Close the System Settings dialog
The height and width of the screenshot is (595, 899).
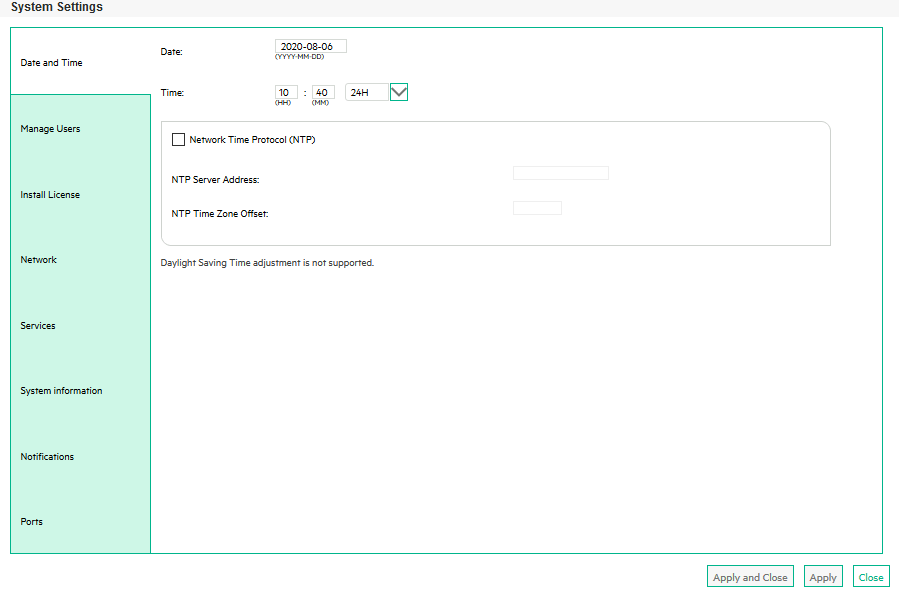point(871,577)
